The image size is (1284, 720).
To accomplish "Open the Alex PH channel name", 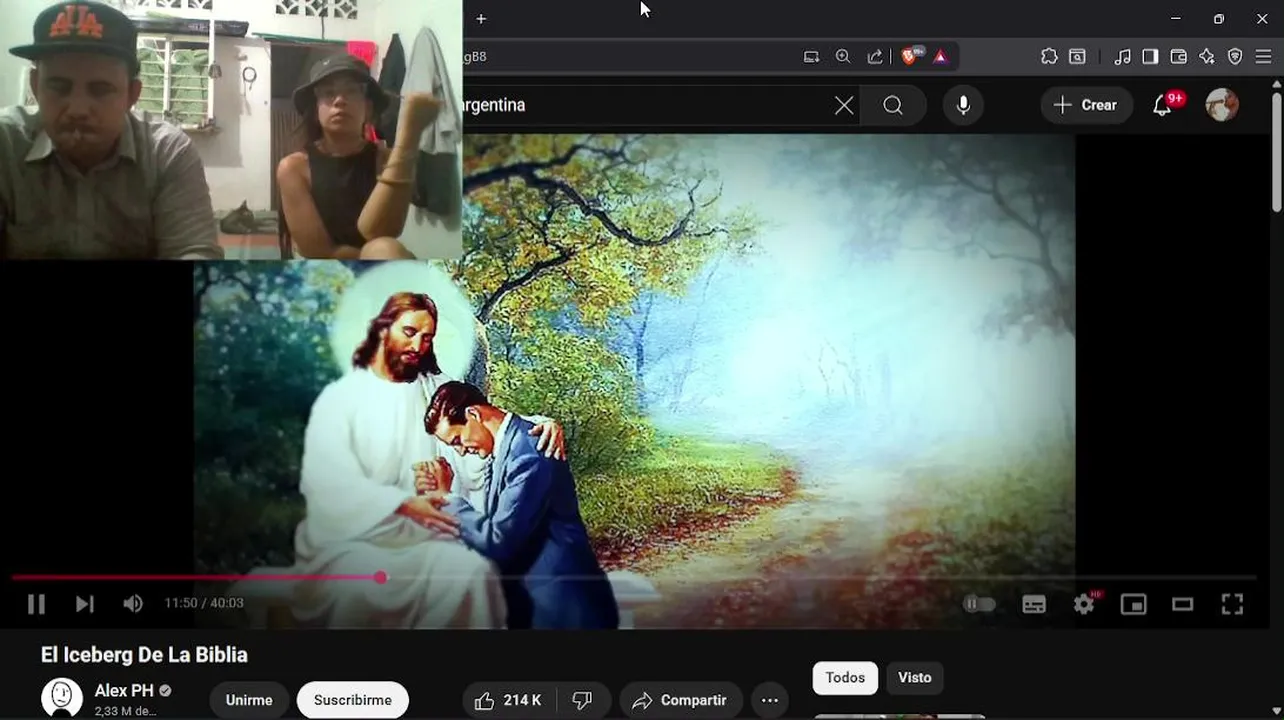I will 124,691.
